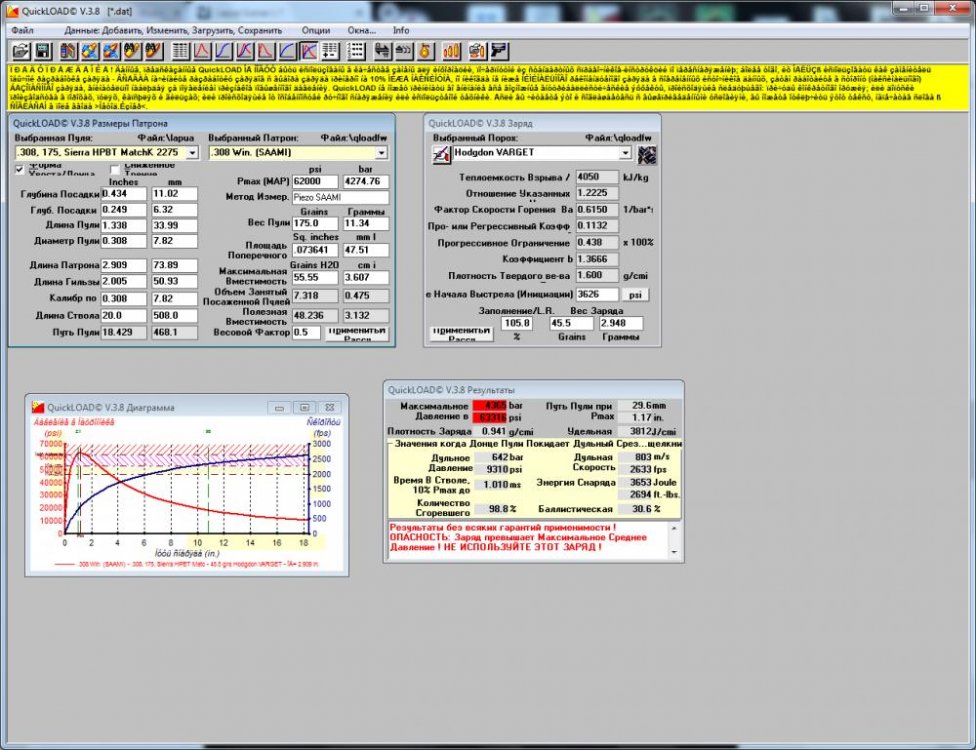Click the table grid toolbar icon
Image resolution: width=976 pixels, height=750 pixels.
click(181, 50)
